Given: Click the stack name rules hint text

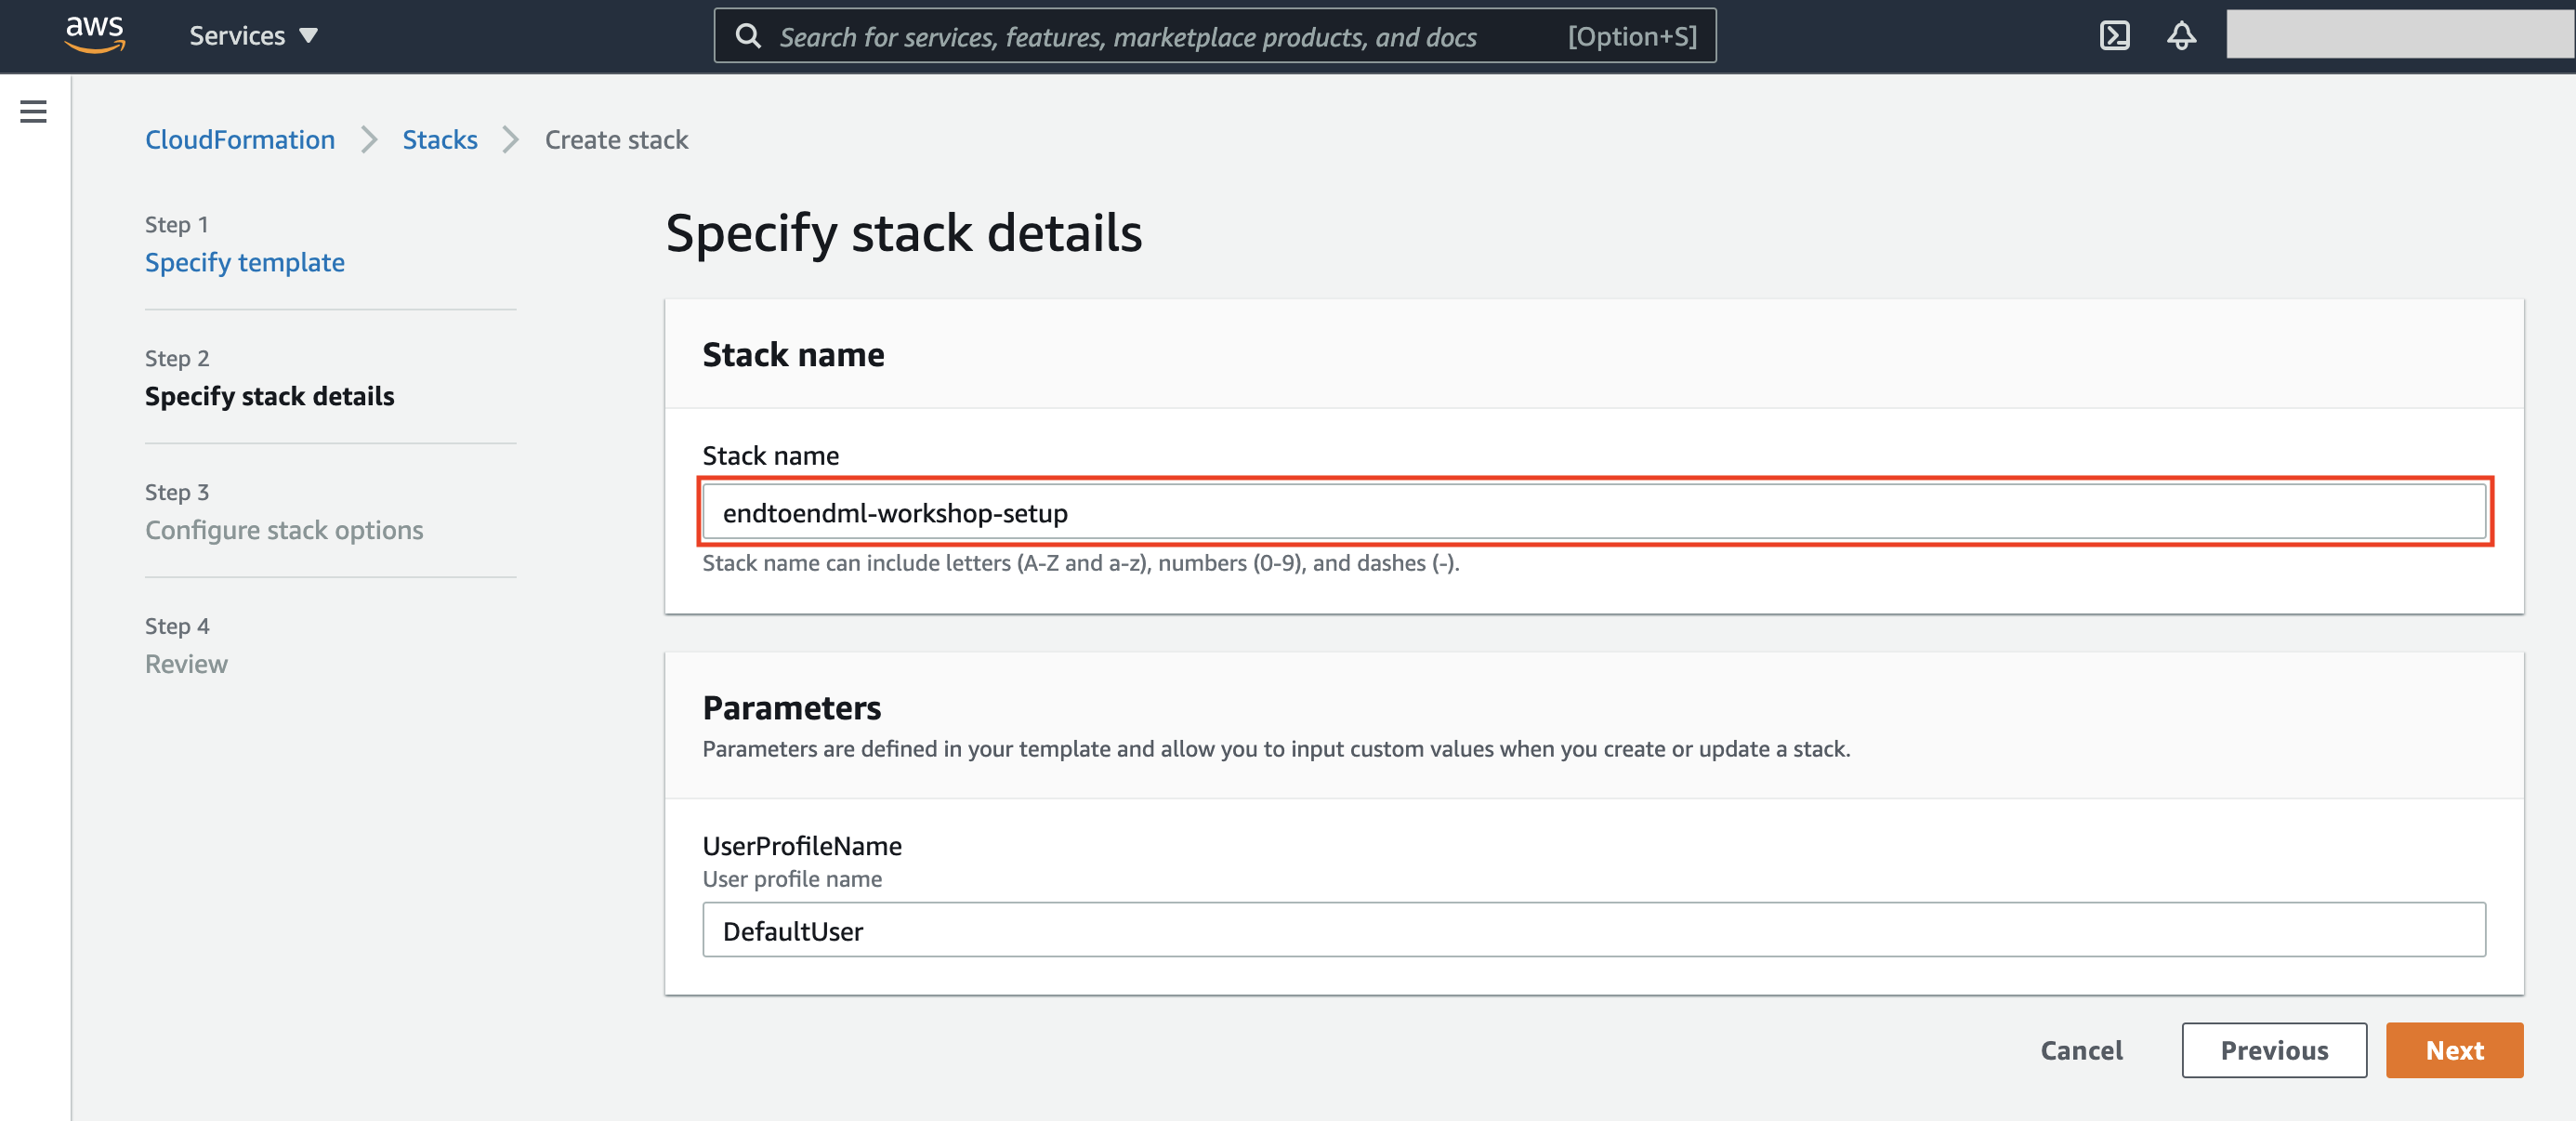Looking at the screenshot, I should pyautogui.click(x=1081, y=563).
